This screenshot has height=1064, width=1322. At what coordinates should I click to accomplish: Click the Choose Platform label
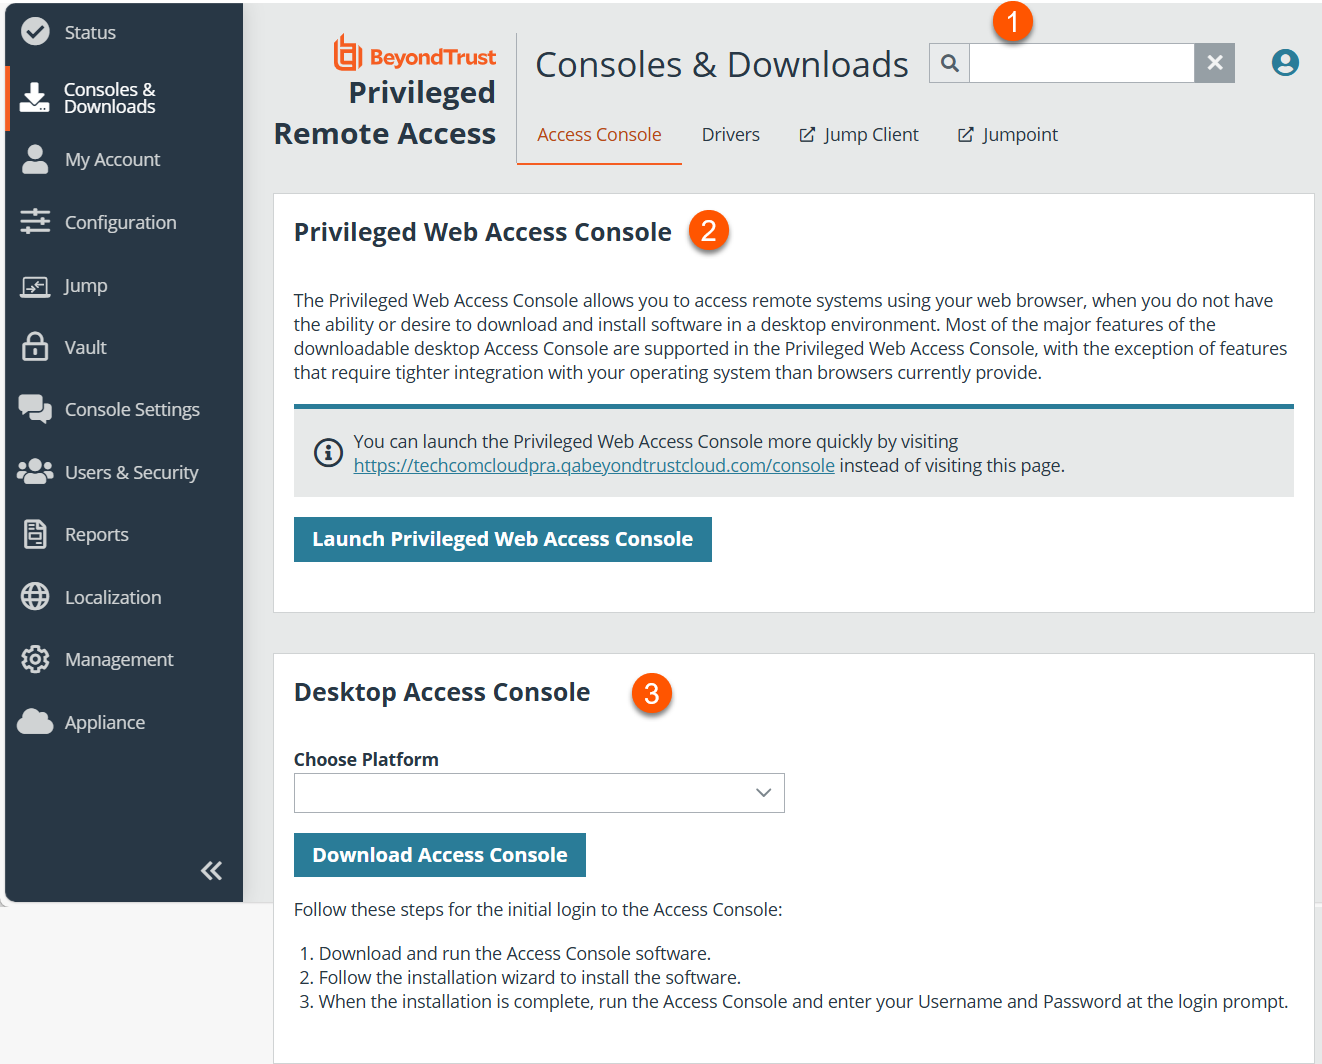pos(366,759)
